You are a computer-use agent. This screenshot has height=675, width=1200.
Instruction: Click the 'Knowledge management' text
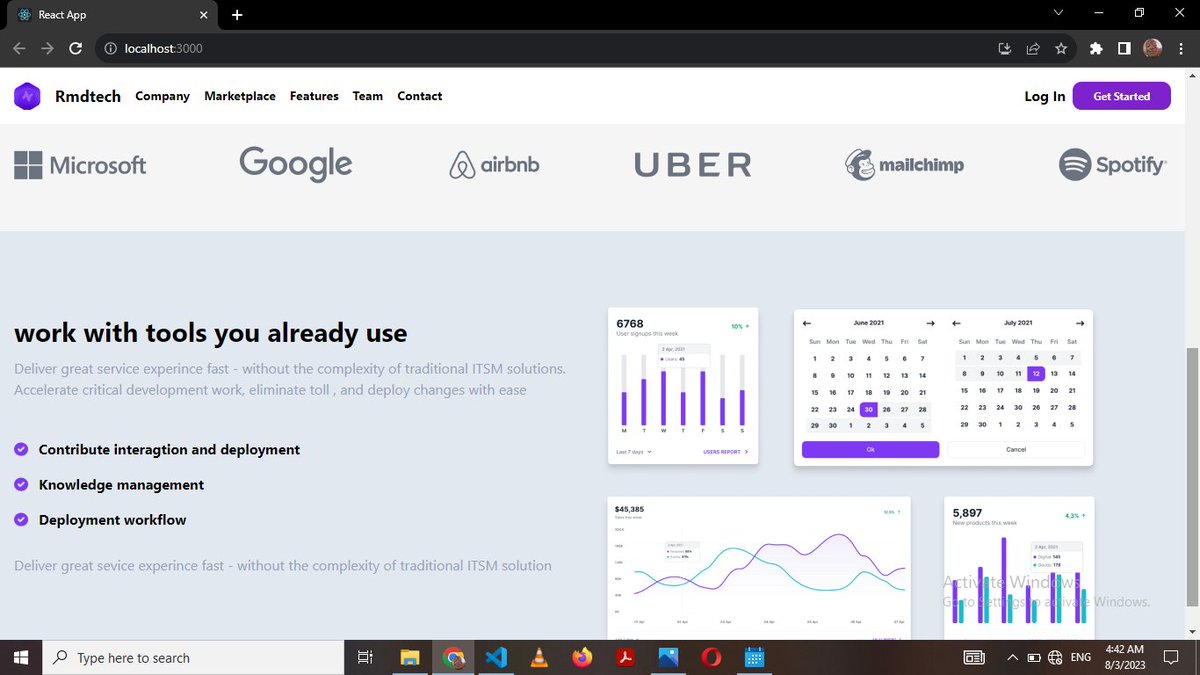click(121, 485)
